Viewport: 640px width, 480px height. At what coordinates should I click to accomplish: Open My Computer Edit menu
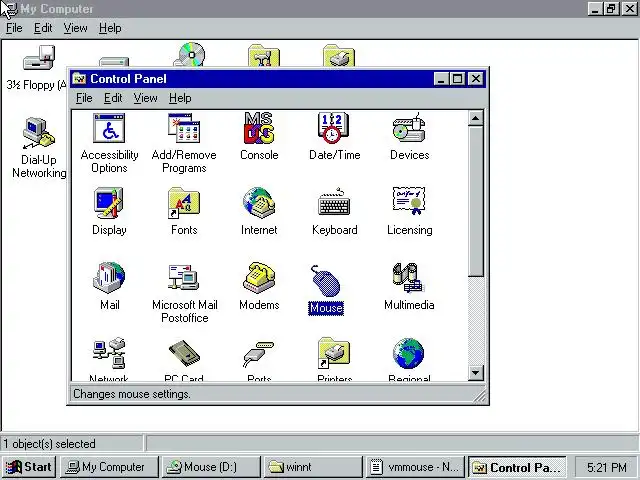coord(43,28)
